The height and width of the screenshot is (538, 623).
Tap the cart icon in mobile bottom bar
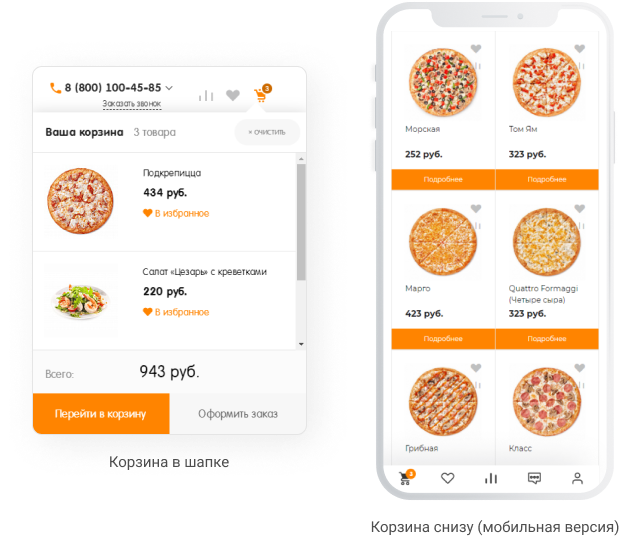(x=406, y=477)
